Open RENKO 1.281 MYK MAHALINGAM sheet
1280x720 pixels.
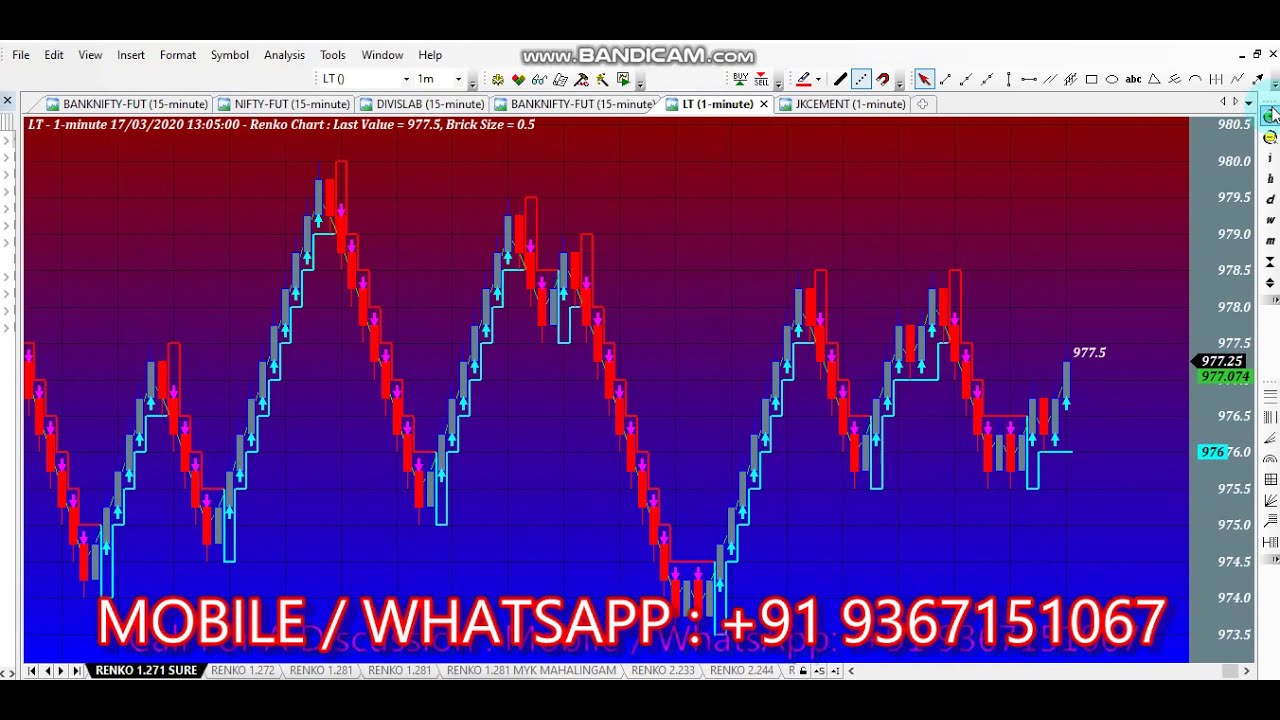click(531, 671)
